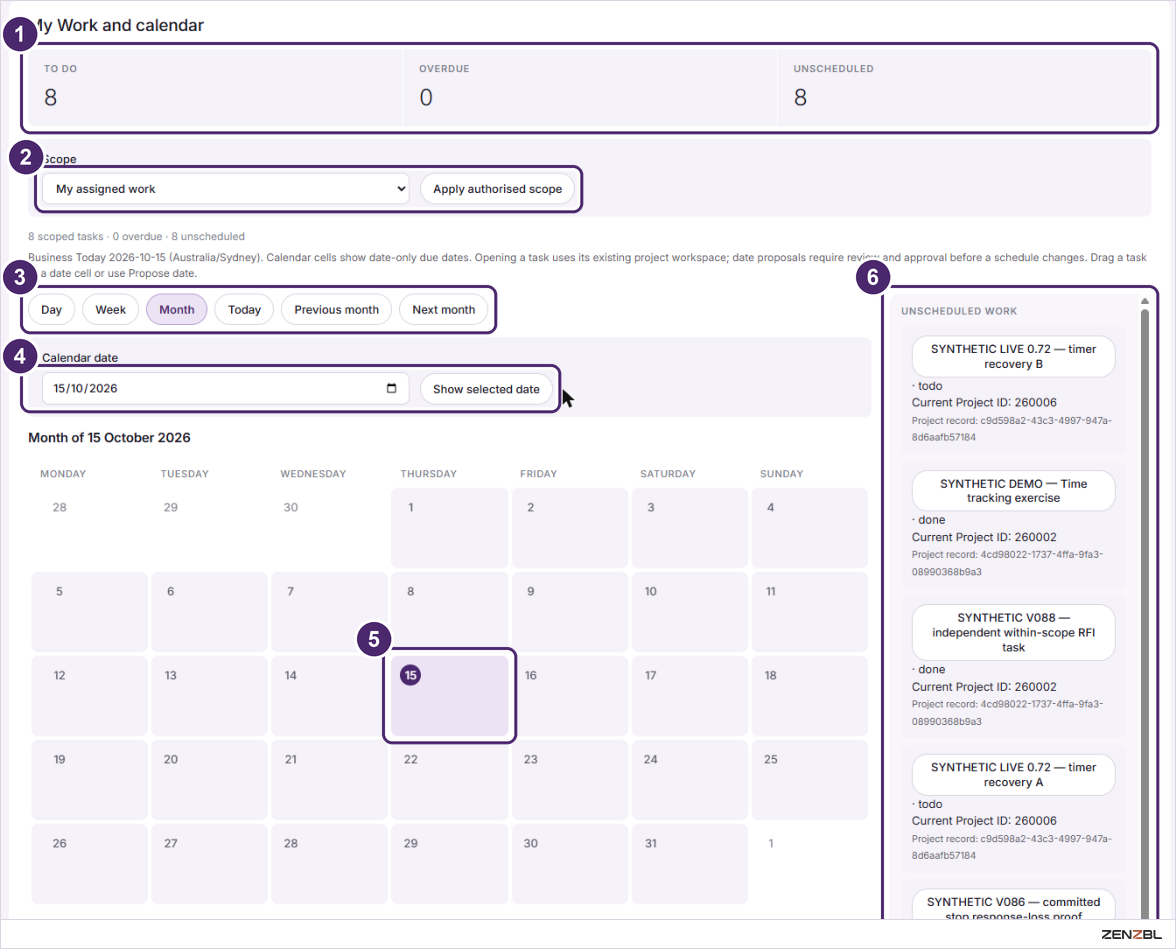Image resolution: width=1176 pixels, height=949 pixels.
Task: Select highlighted date cell 15 October
Action: pyautogui.click(x=449, y=695)
